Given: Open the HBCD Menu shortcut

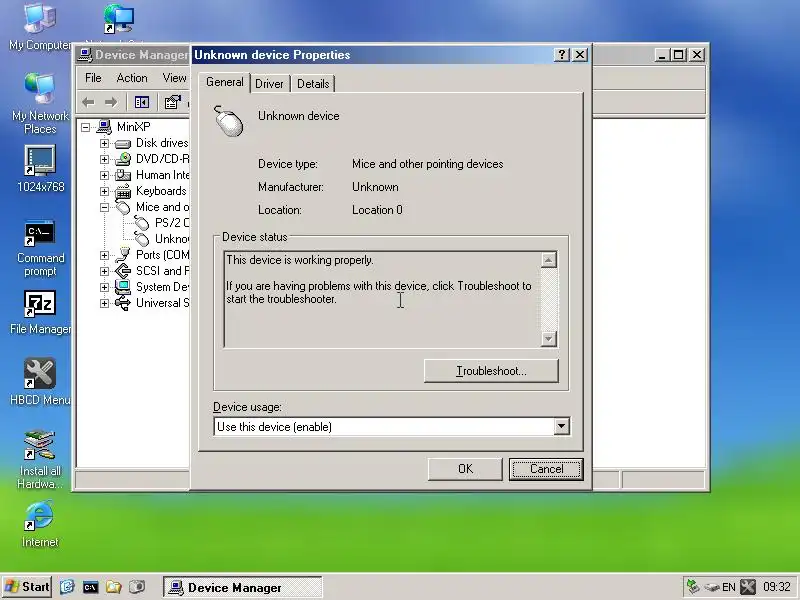Looking at the screenshot, I should coord(40,382).
